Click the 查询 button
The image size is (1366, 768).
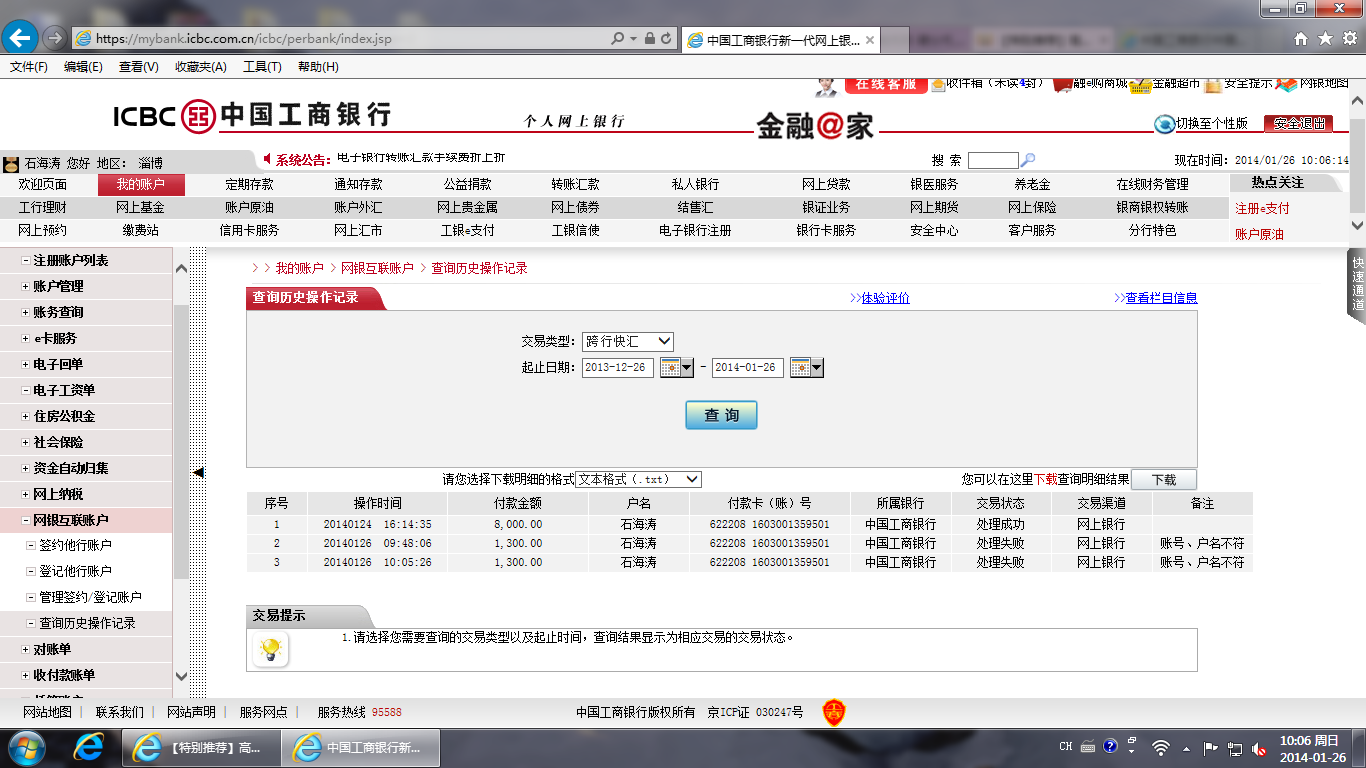(721, 415)
